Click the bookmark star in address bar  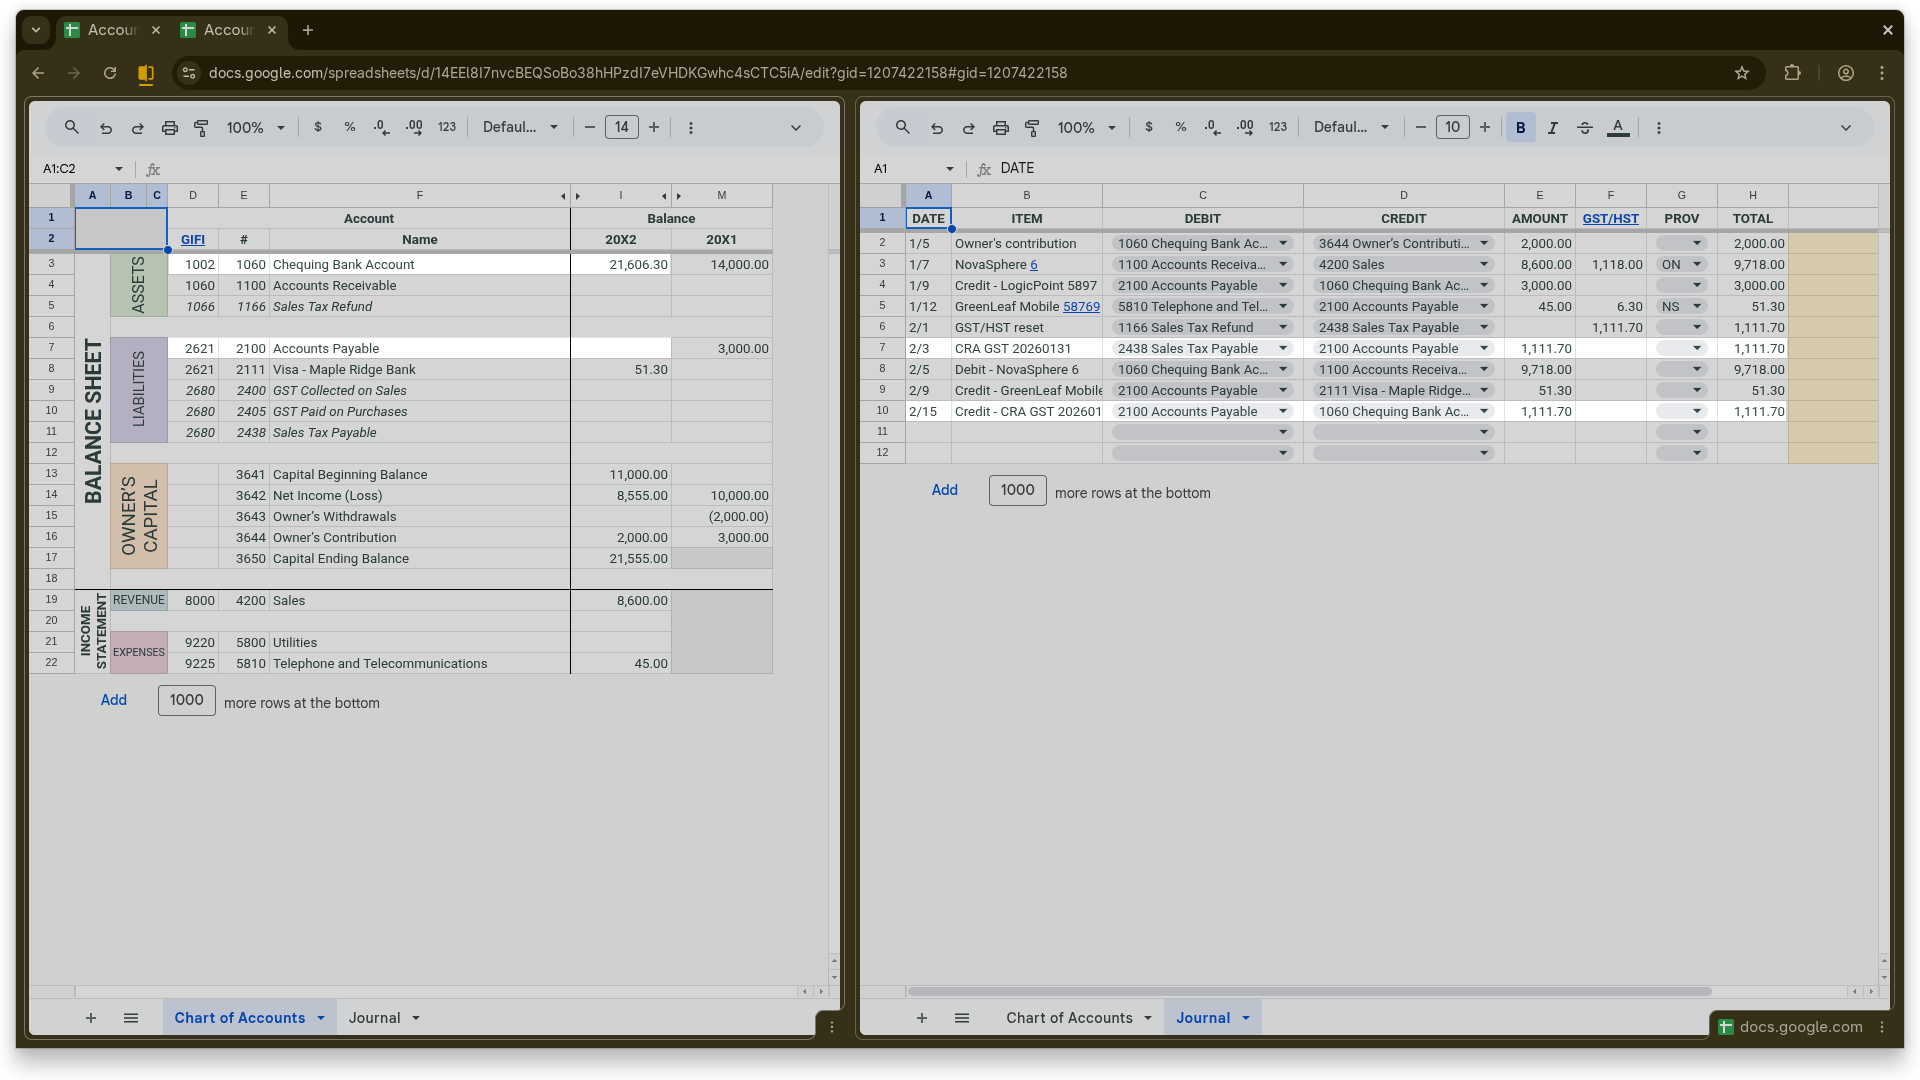(1742, 73)
